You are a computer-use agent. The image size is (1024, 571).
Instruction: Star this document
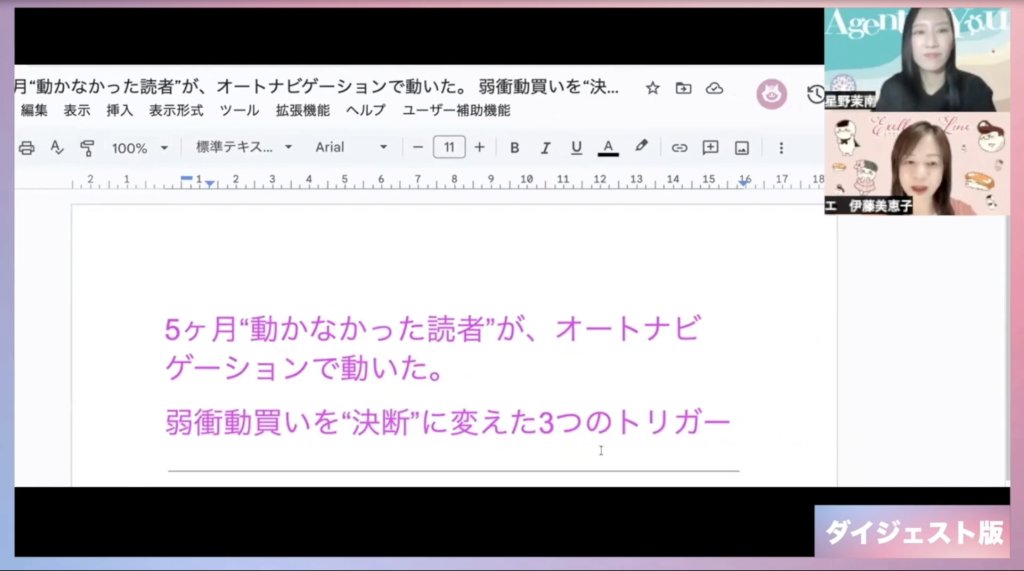tap(653, 88)
